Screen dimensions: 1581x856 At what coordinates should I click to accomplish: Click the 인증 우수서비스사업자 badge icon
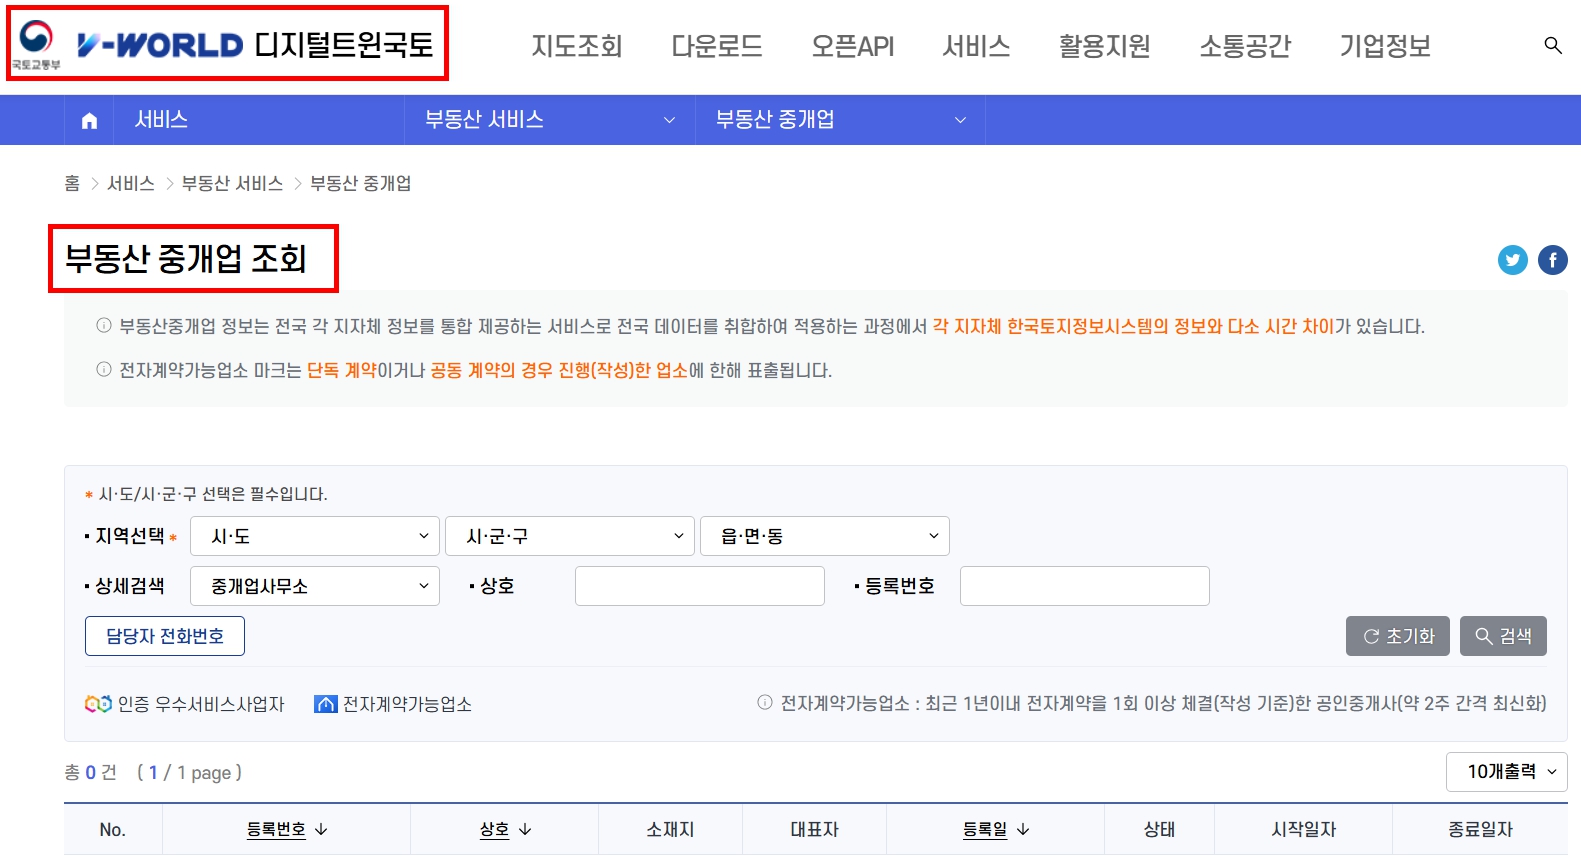click(98, 704)
